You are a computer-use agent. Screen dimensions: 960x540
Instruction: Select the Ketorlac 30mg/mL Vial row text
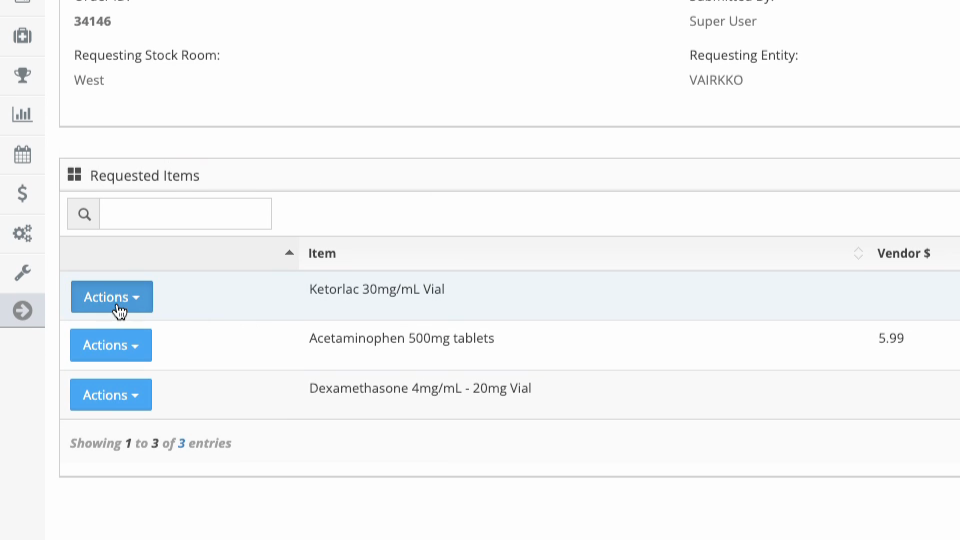[x=377, y=289]
